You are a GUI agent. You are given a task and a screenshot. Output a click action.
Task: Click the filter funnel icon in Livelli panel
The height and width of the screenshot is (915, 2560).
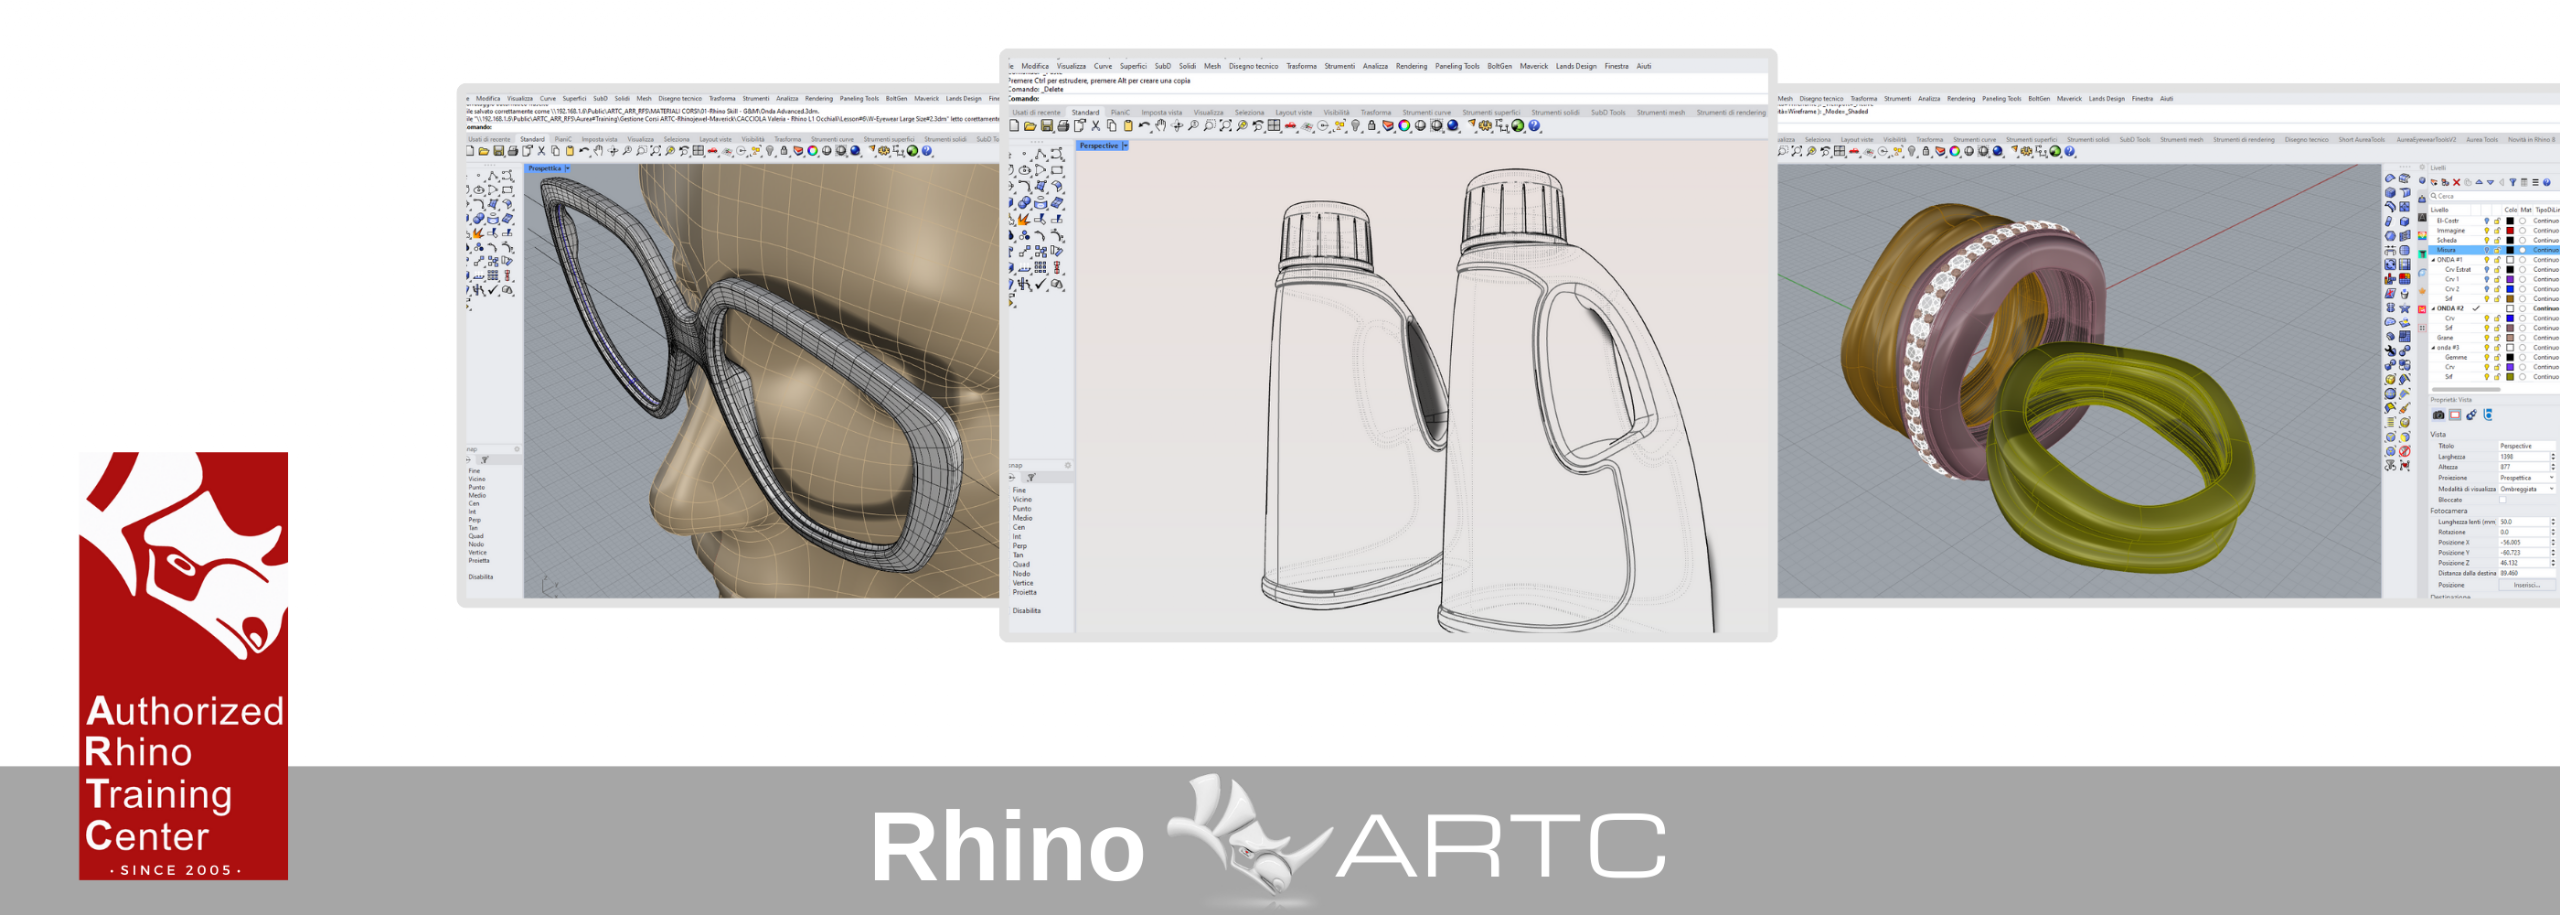pos(2513,182)
